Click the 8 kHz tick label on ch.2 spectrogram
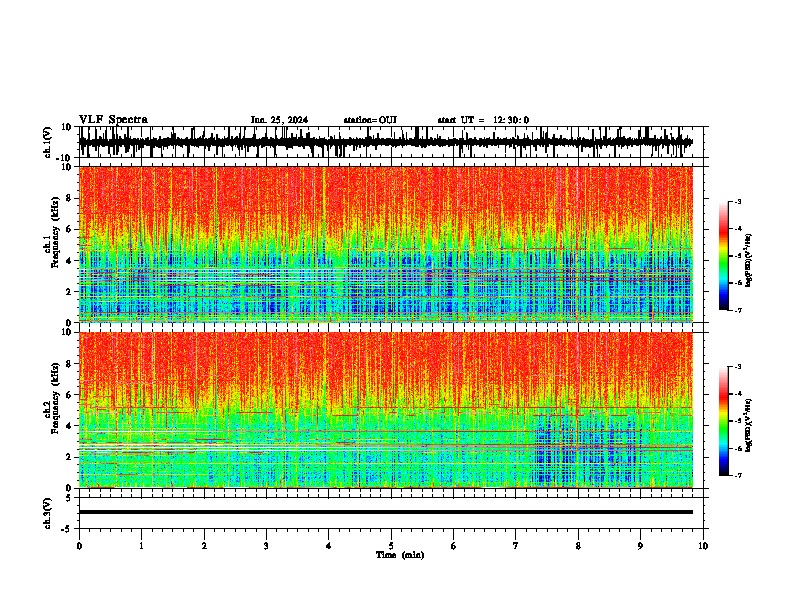The image size is (792, 612). point(69,364)
